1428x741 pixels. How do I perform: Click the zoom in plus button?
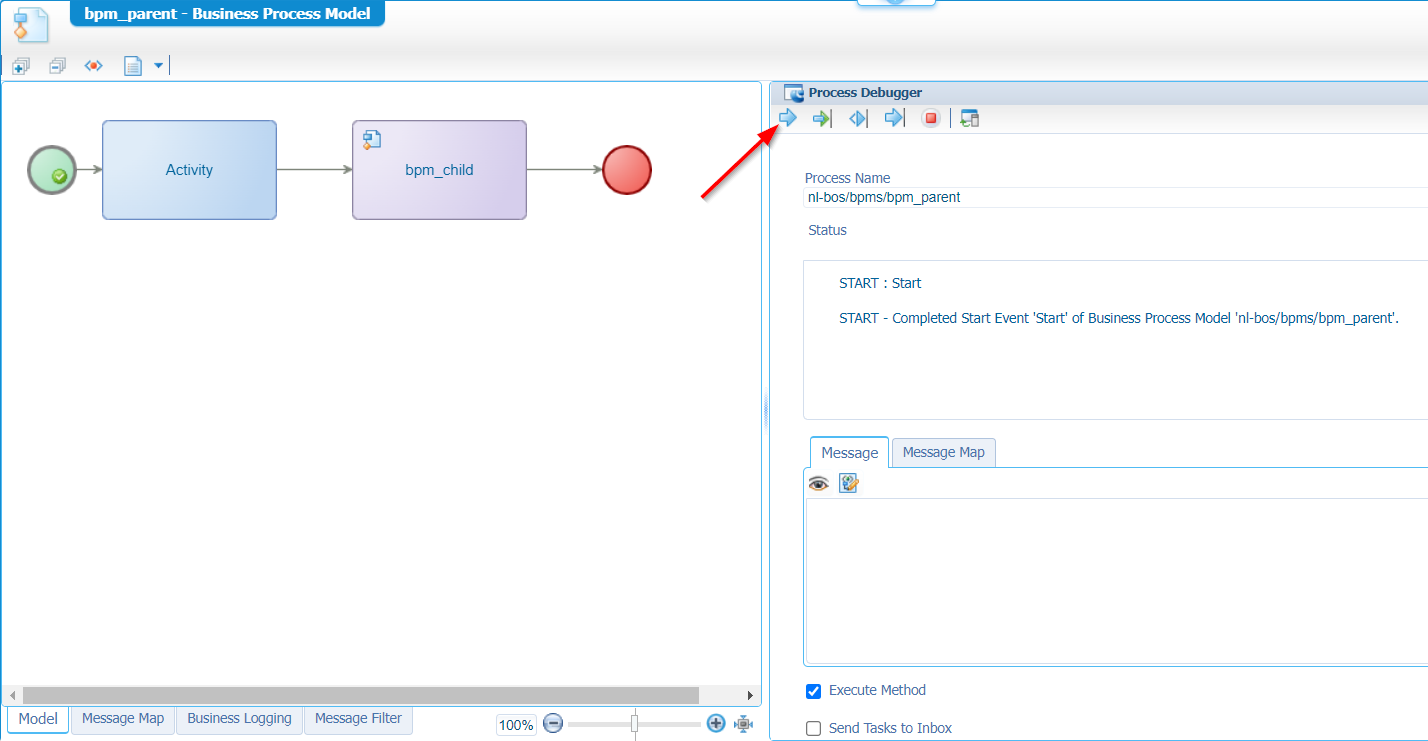pos(716,724)
